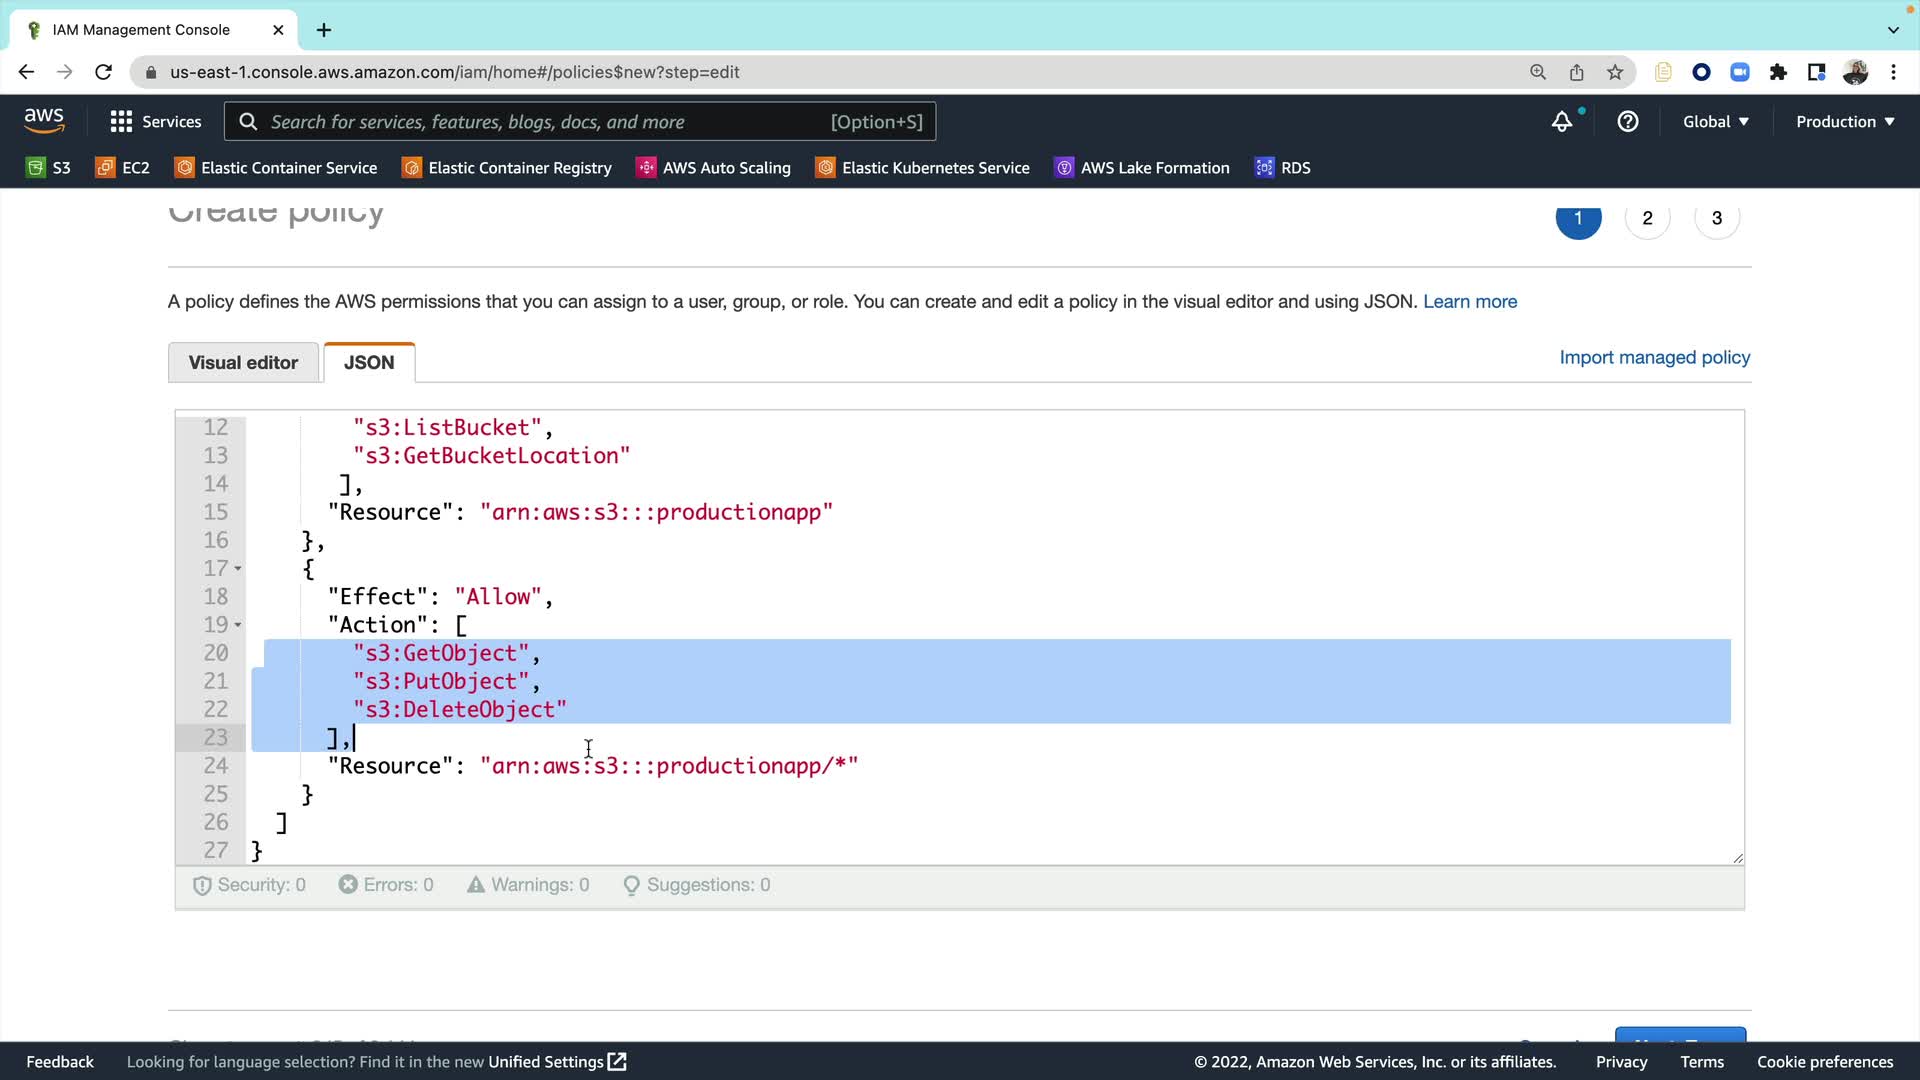Collapse the Action array fold at line 19
The image size is (1920, 1080).
(238, 625)
